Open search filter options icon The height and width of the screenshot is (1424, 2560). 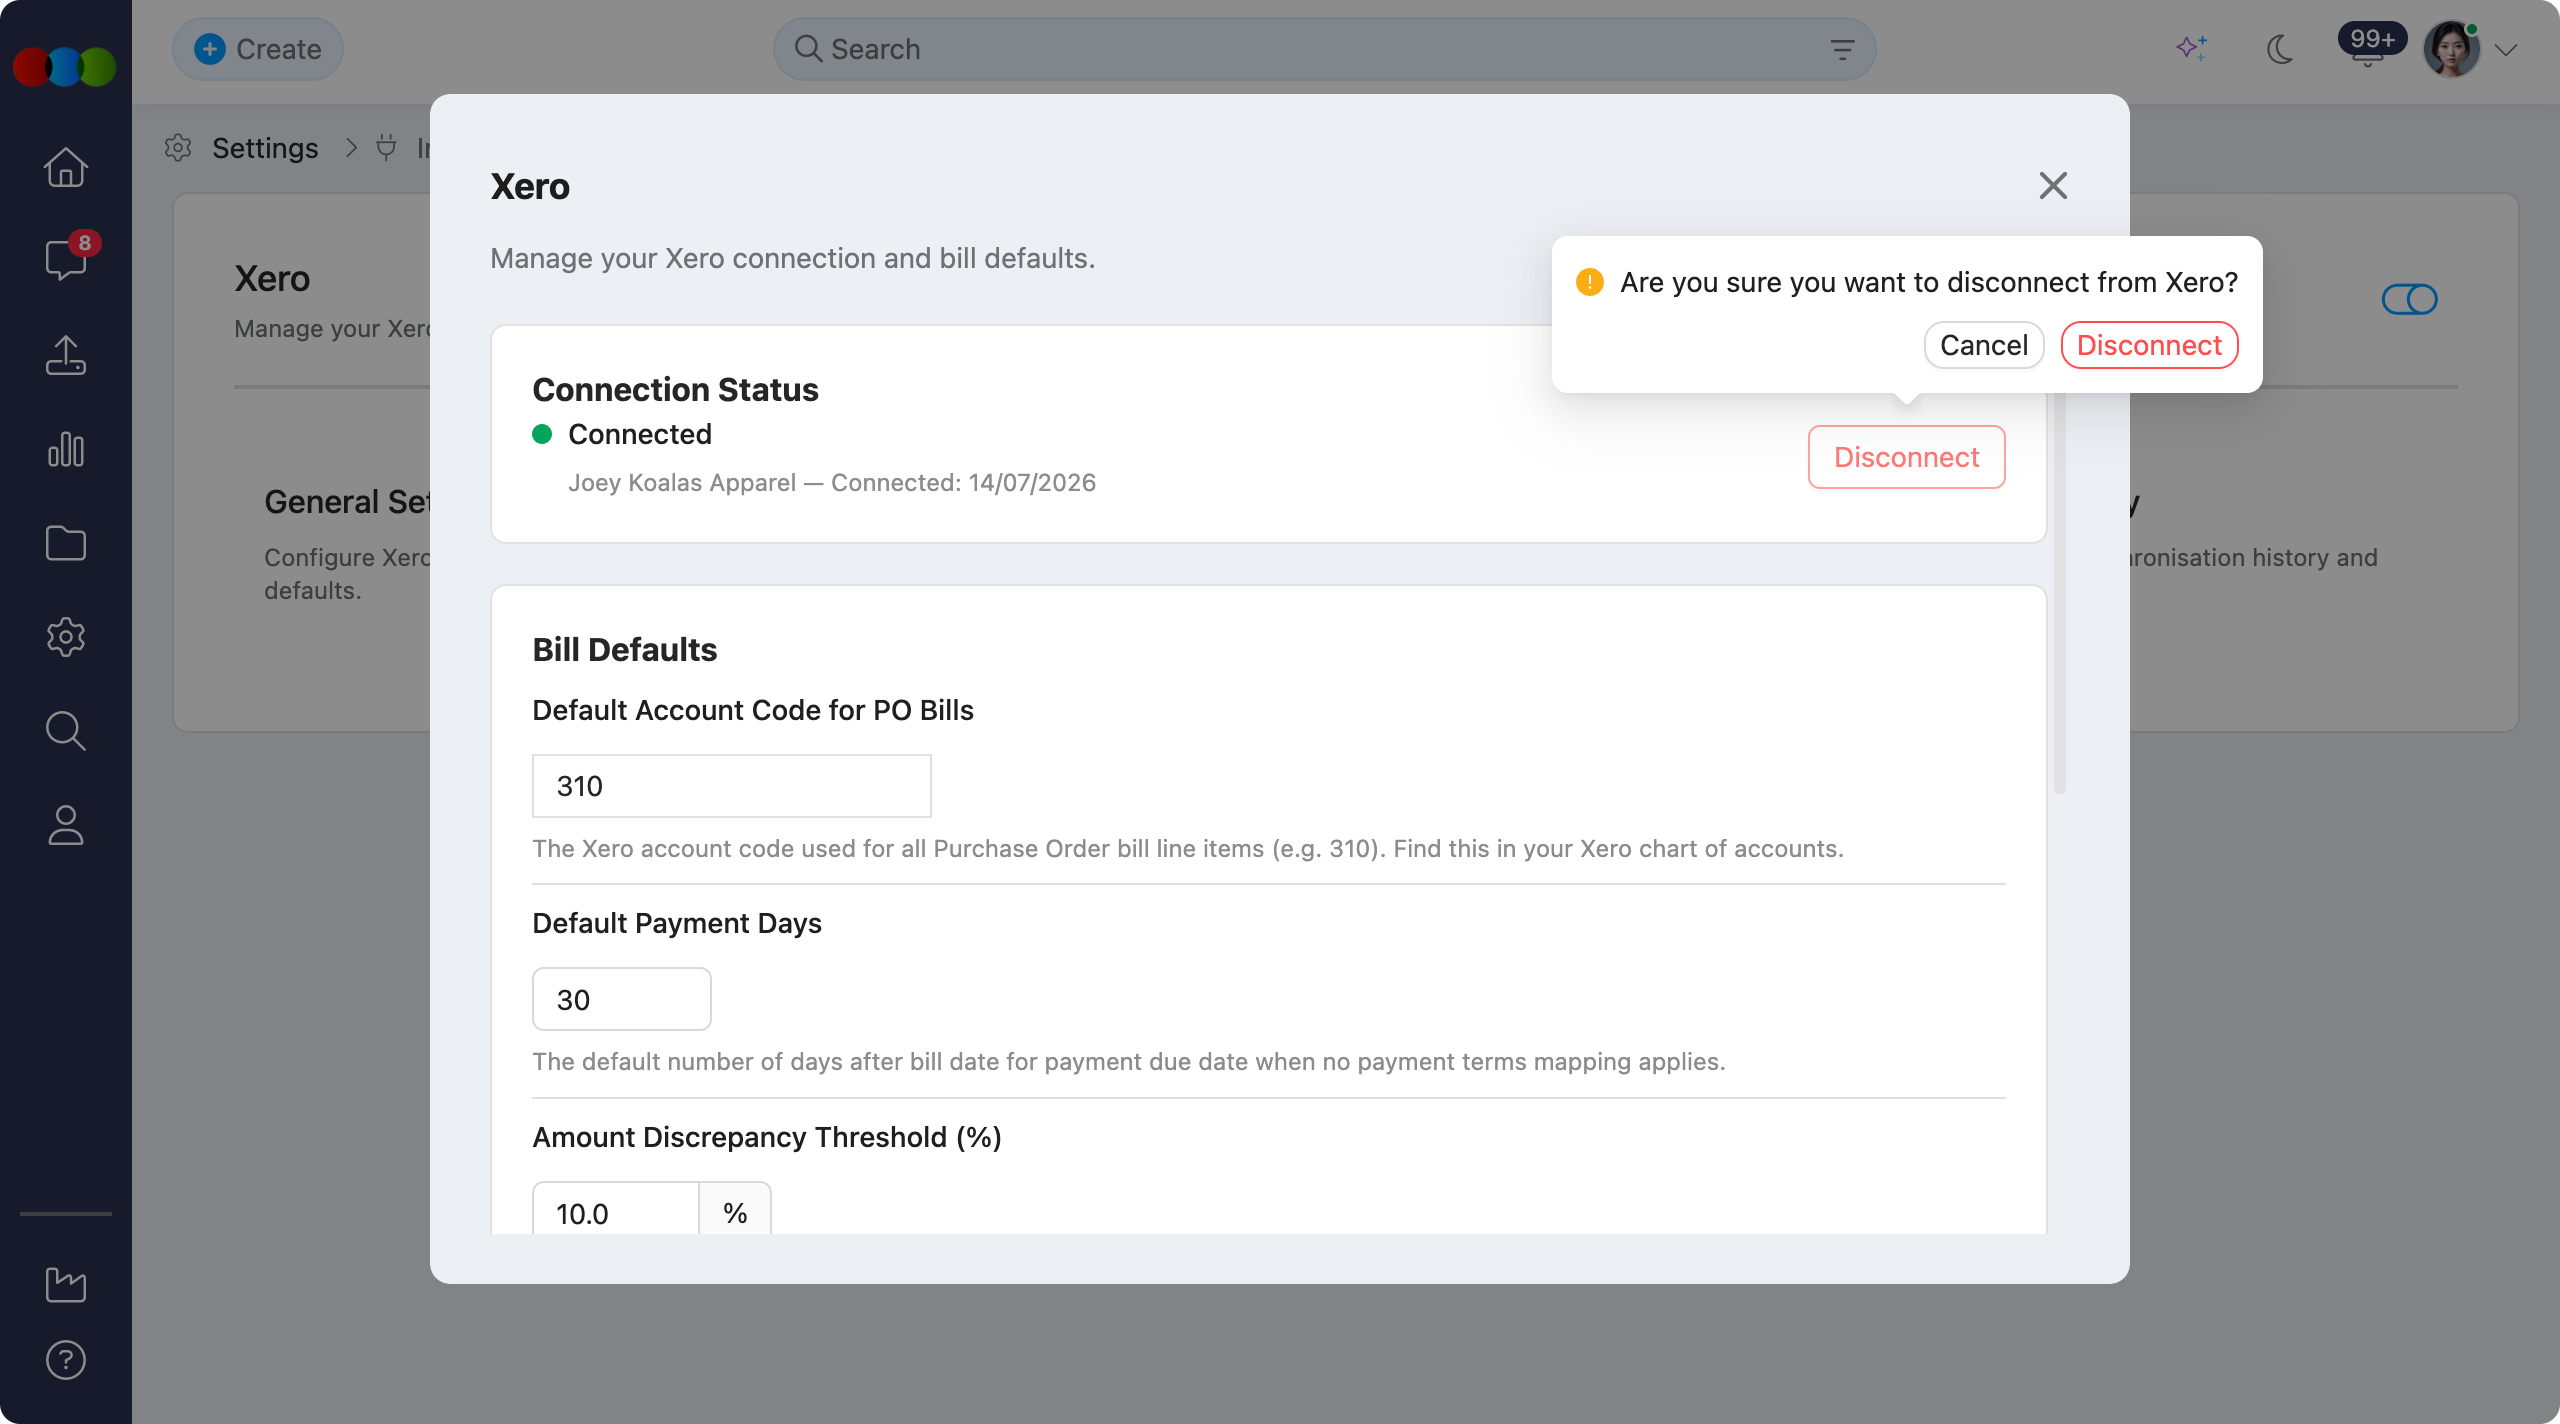[1842, 49]
